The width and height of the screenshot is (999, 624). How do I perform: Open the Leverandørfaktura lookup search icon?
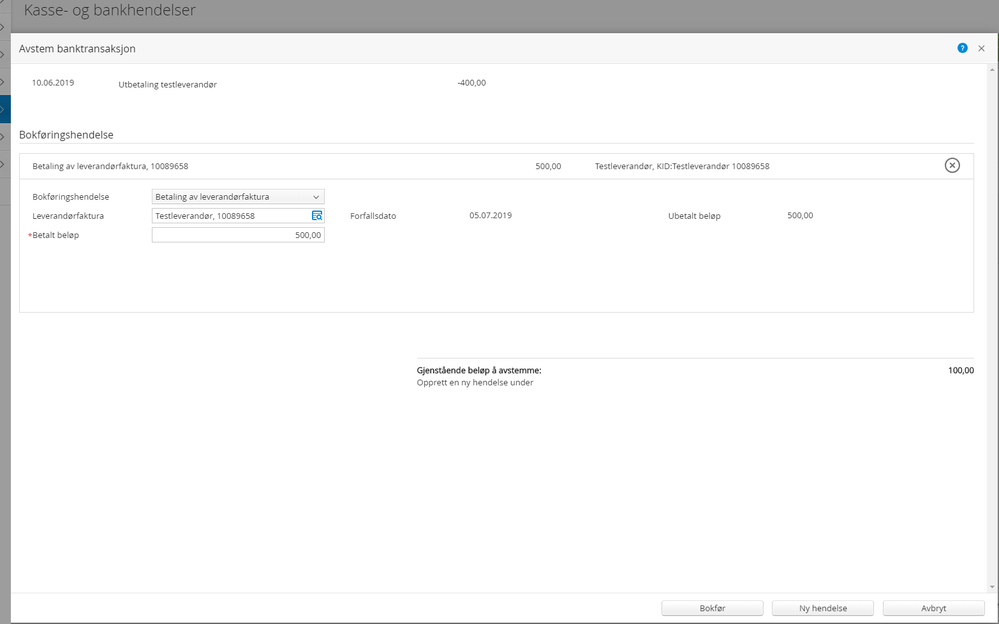pyautogui.click(x=317, y=216)
